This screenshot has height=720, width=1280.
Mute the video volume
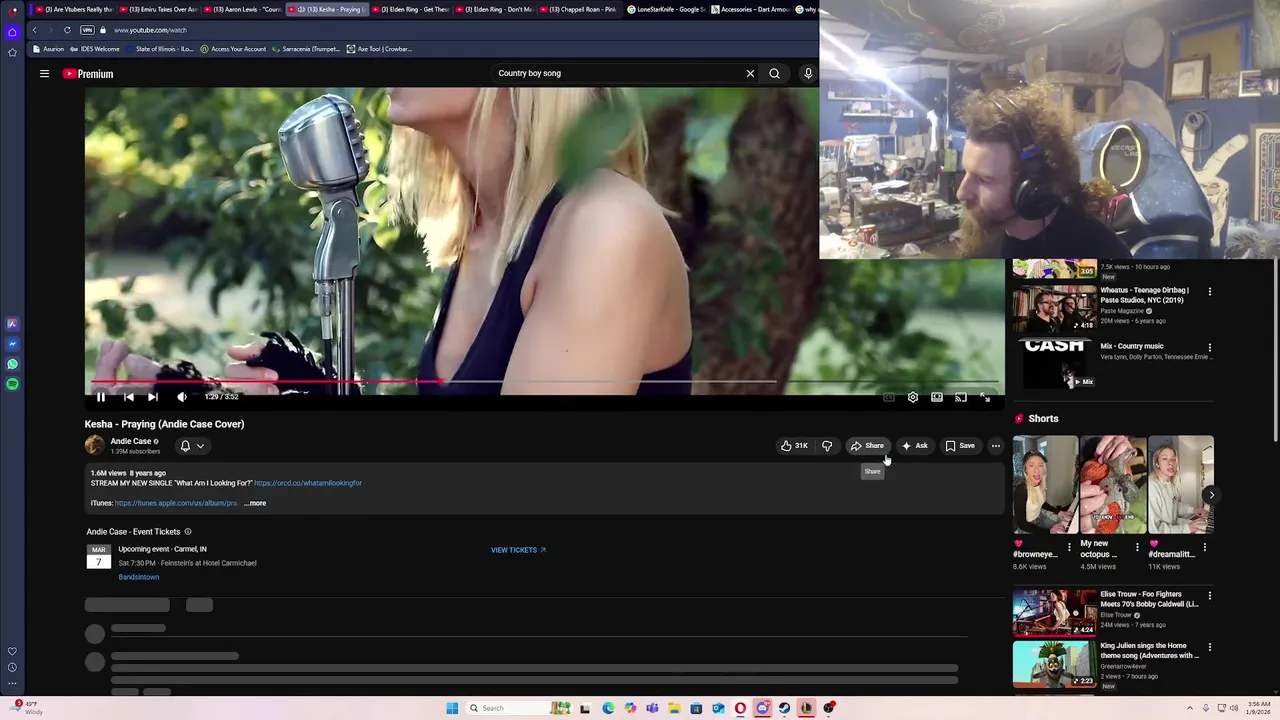tap(181, 397)
